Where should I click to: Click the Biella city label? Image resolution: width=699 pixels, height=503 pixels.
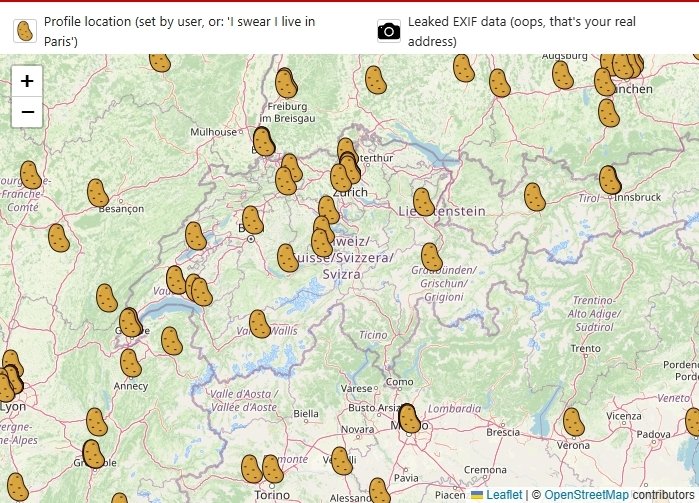tap(306, 414)
